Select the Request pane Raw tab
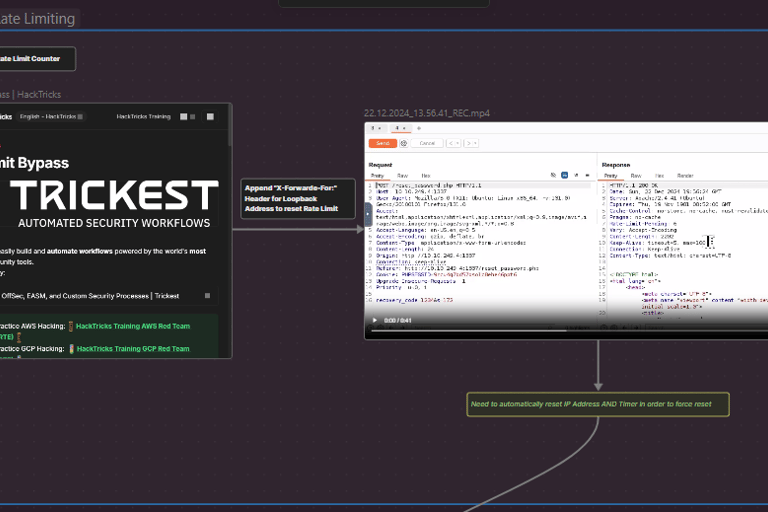 click(x=403, y=175)
